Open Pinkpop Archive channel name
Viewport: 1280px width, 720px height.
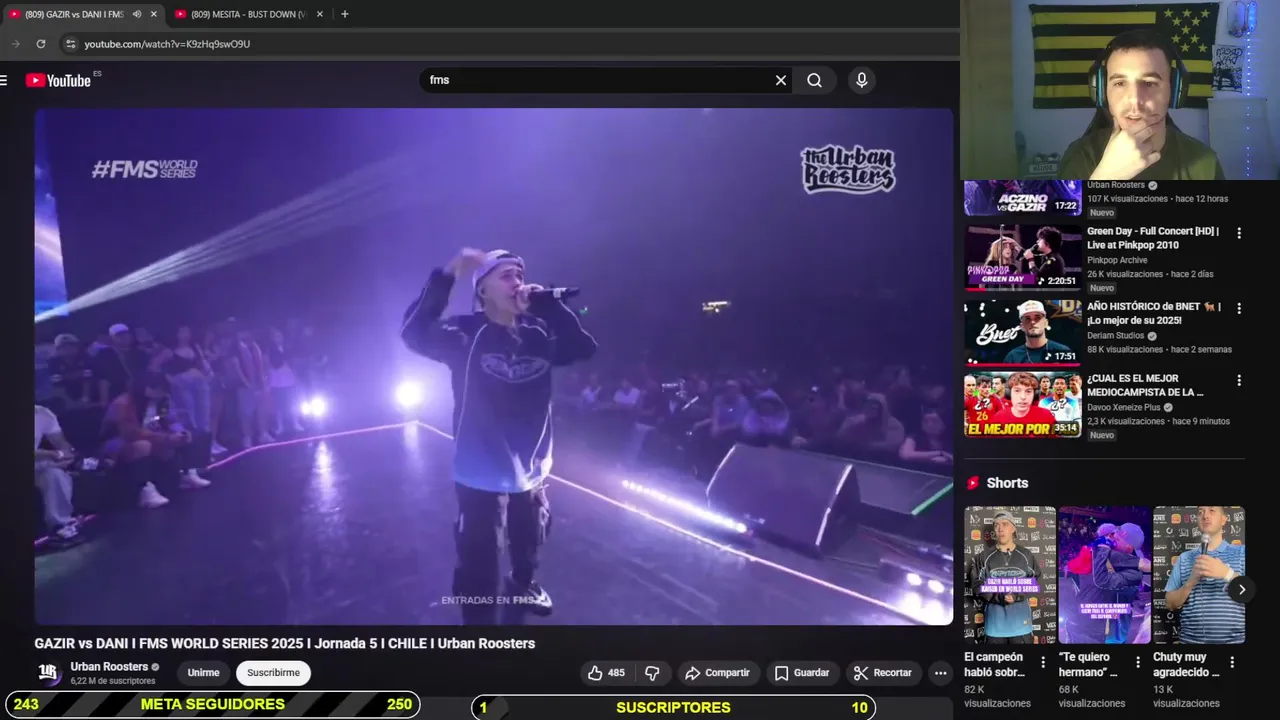coord(1117,260)
